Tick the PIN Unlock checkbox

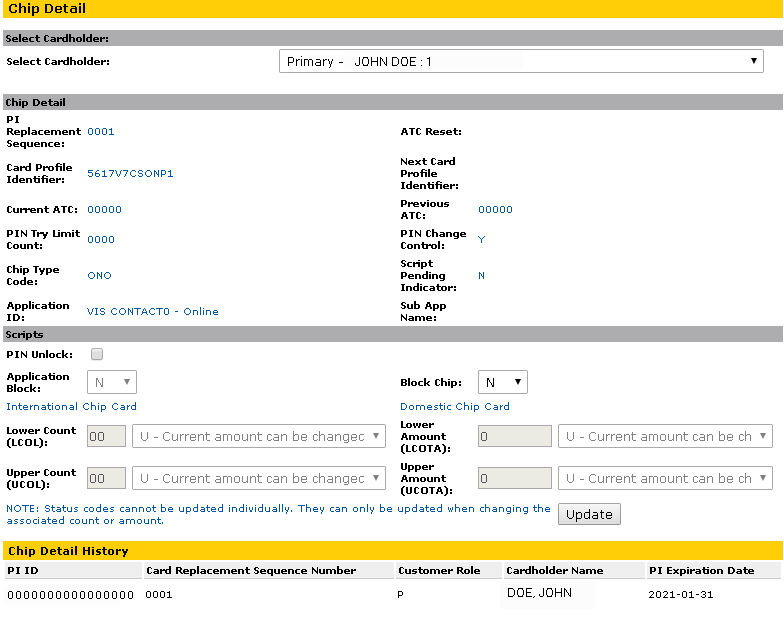(97, 354)
